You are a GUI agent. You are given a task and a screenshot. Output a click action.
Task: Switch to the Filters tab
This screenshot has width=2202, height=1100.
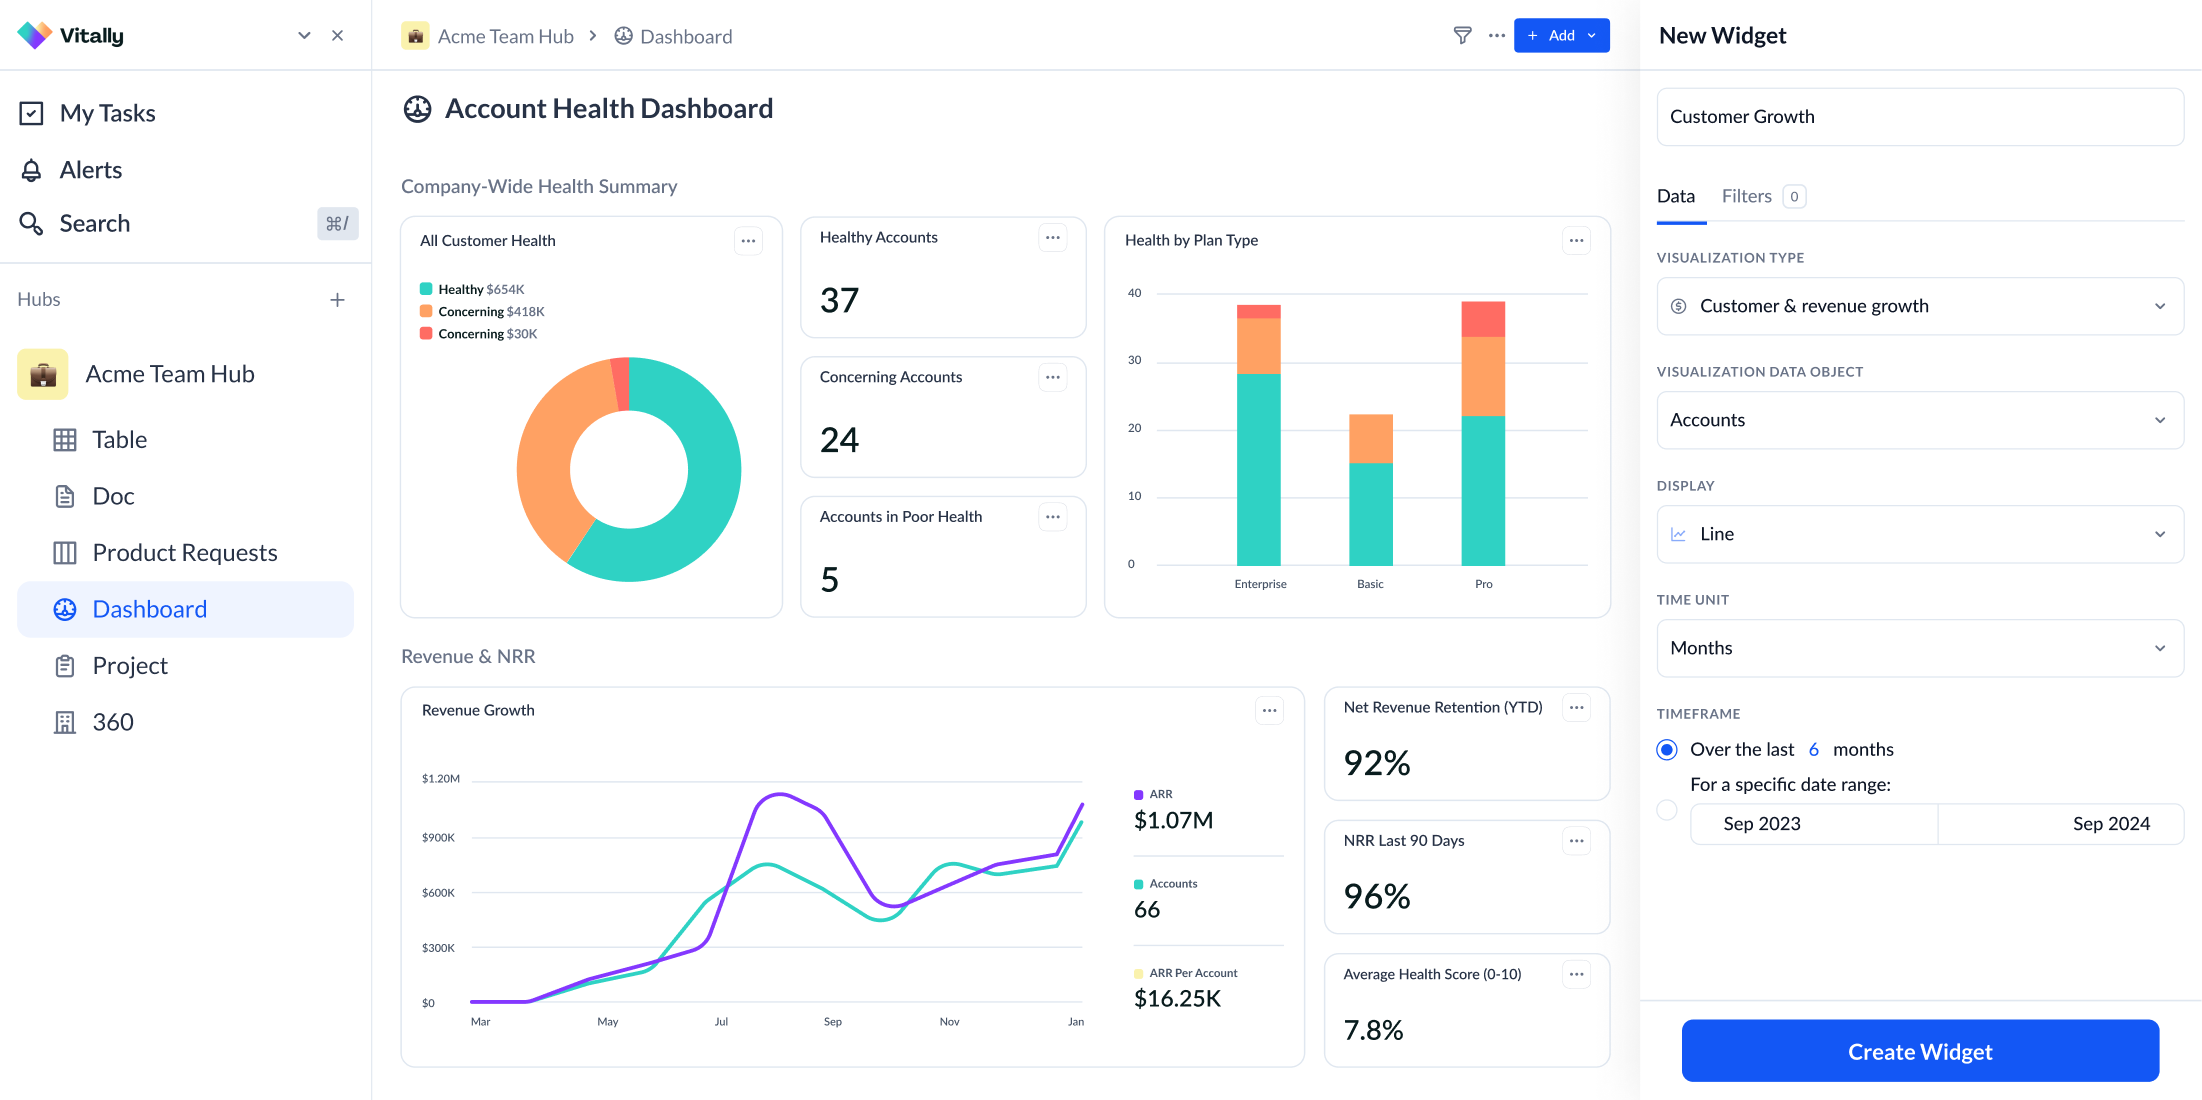(1763, 196)
